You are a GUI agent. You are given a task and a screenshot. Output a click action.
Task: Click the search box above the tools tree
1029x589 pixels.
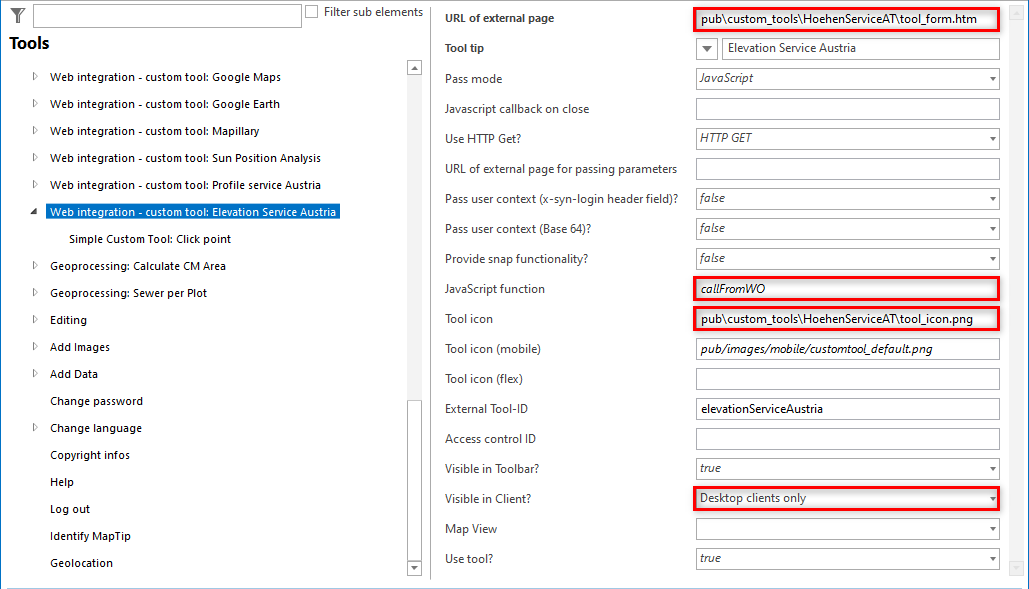165,15
